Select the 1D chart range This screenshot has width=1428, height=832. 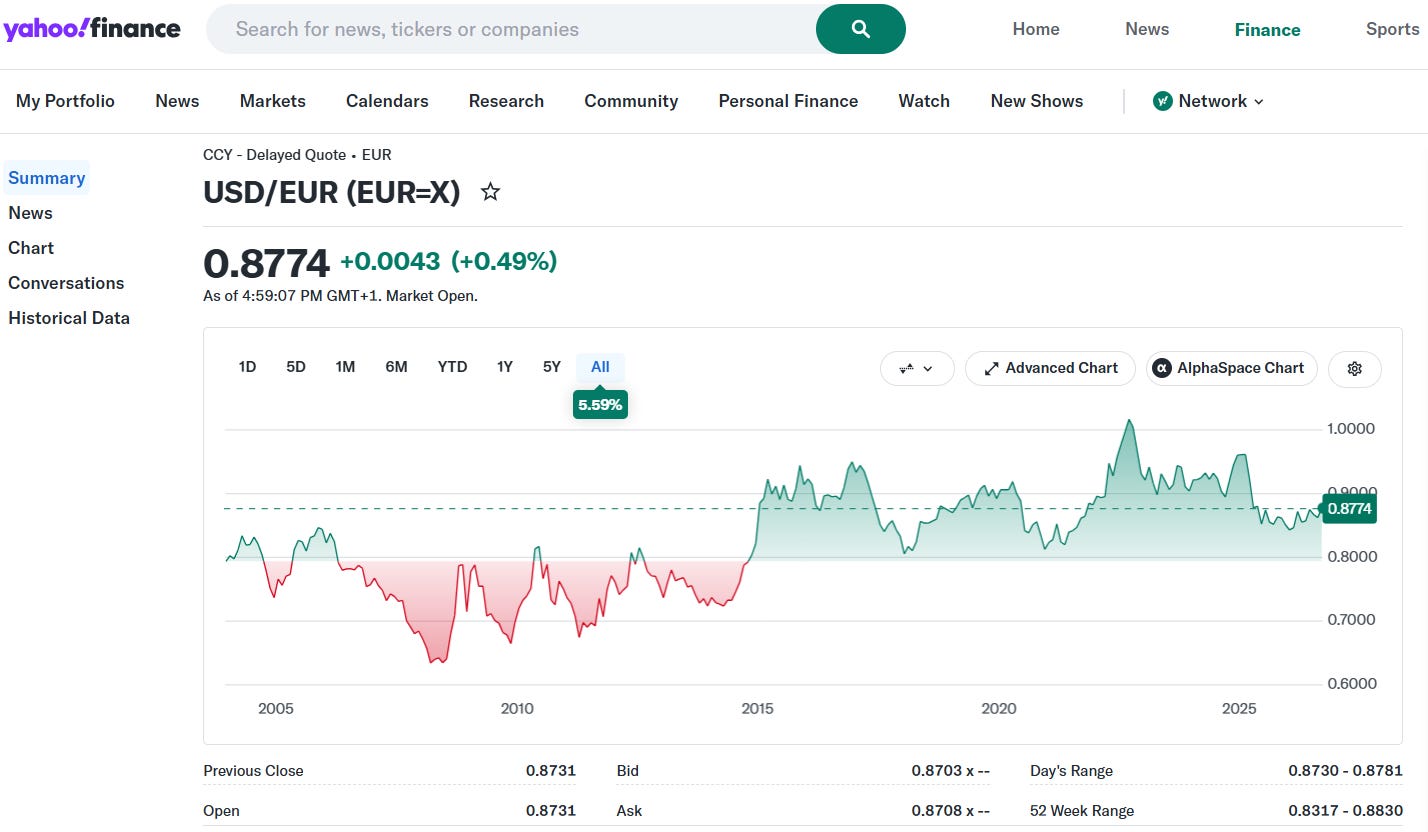[x=247, y=367]
